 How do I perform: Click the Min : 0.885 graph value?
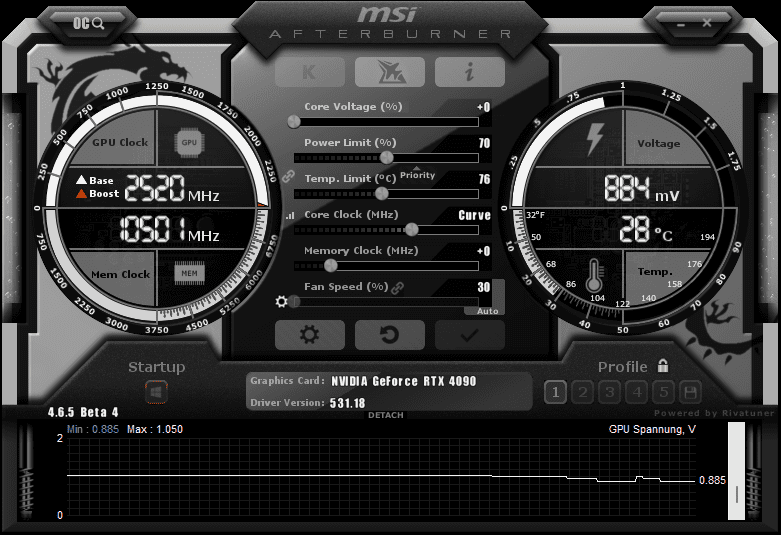click(93, 429)
